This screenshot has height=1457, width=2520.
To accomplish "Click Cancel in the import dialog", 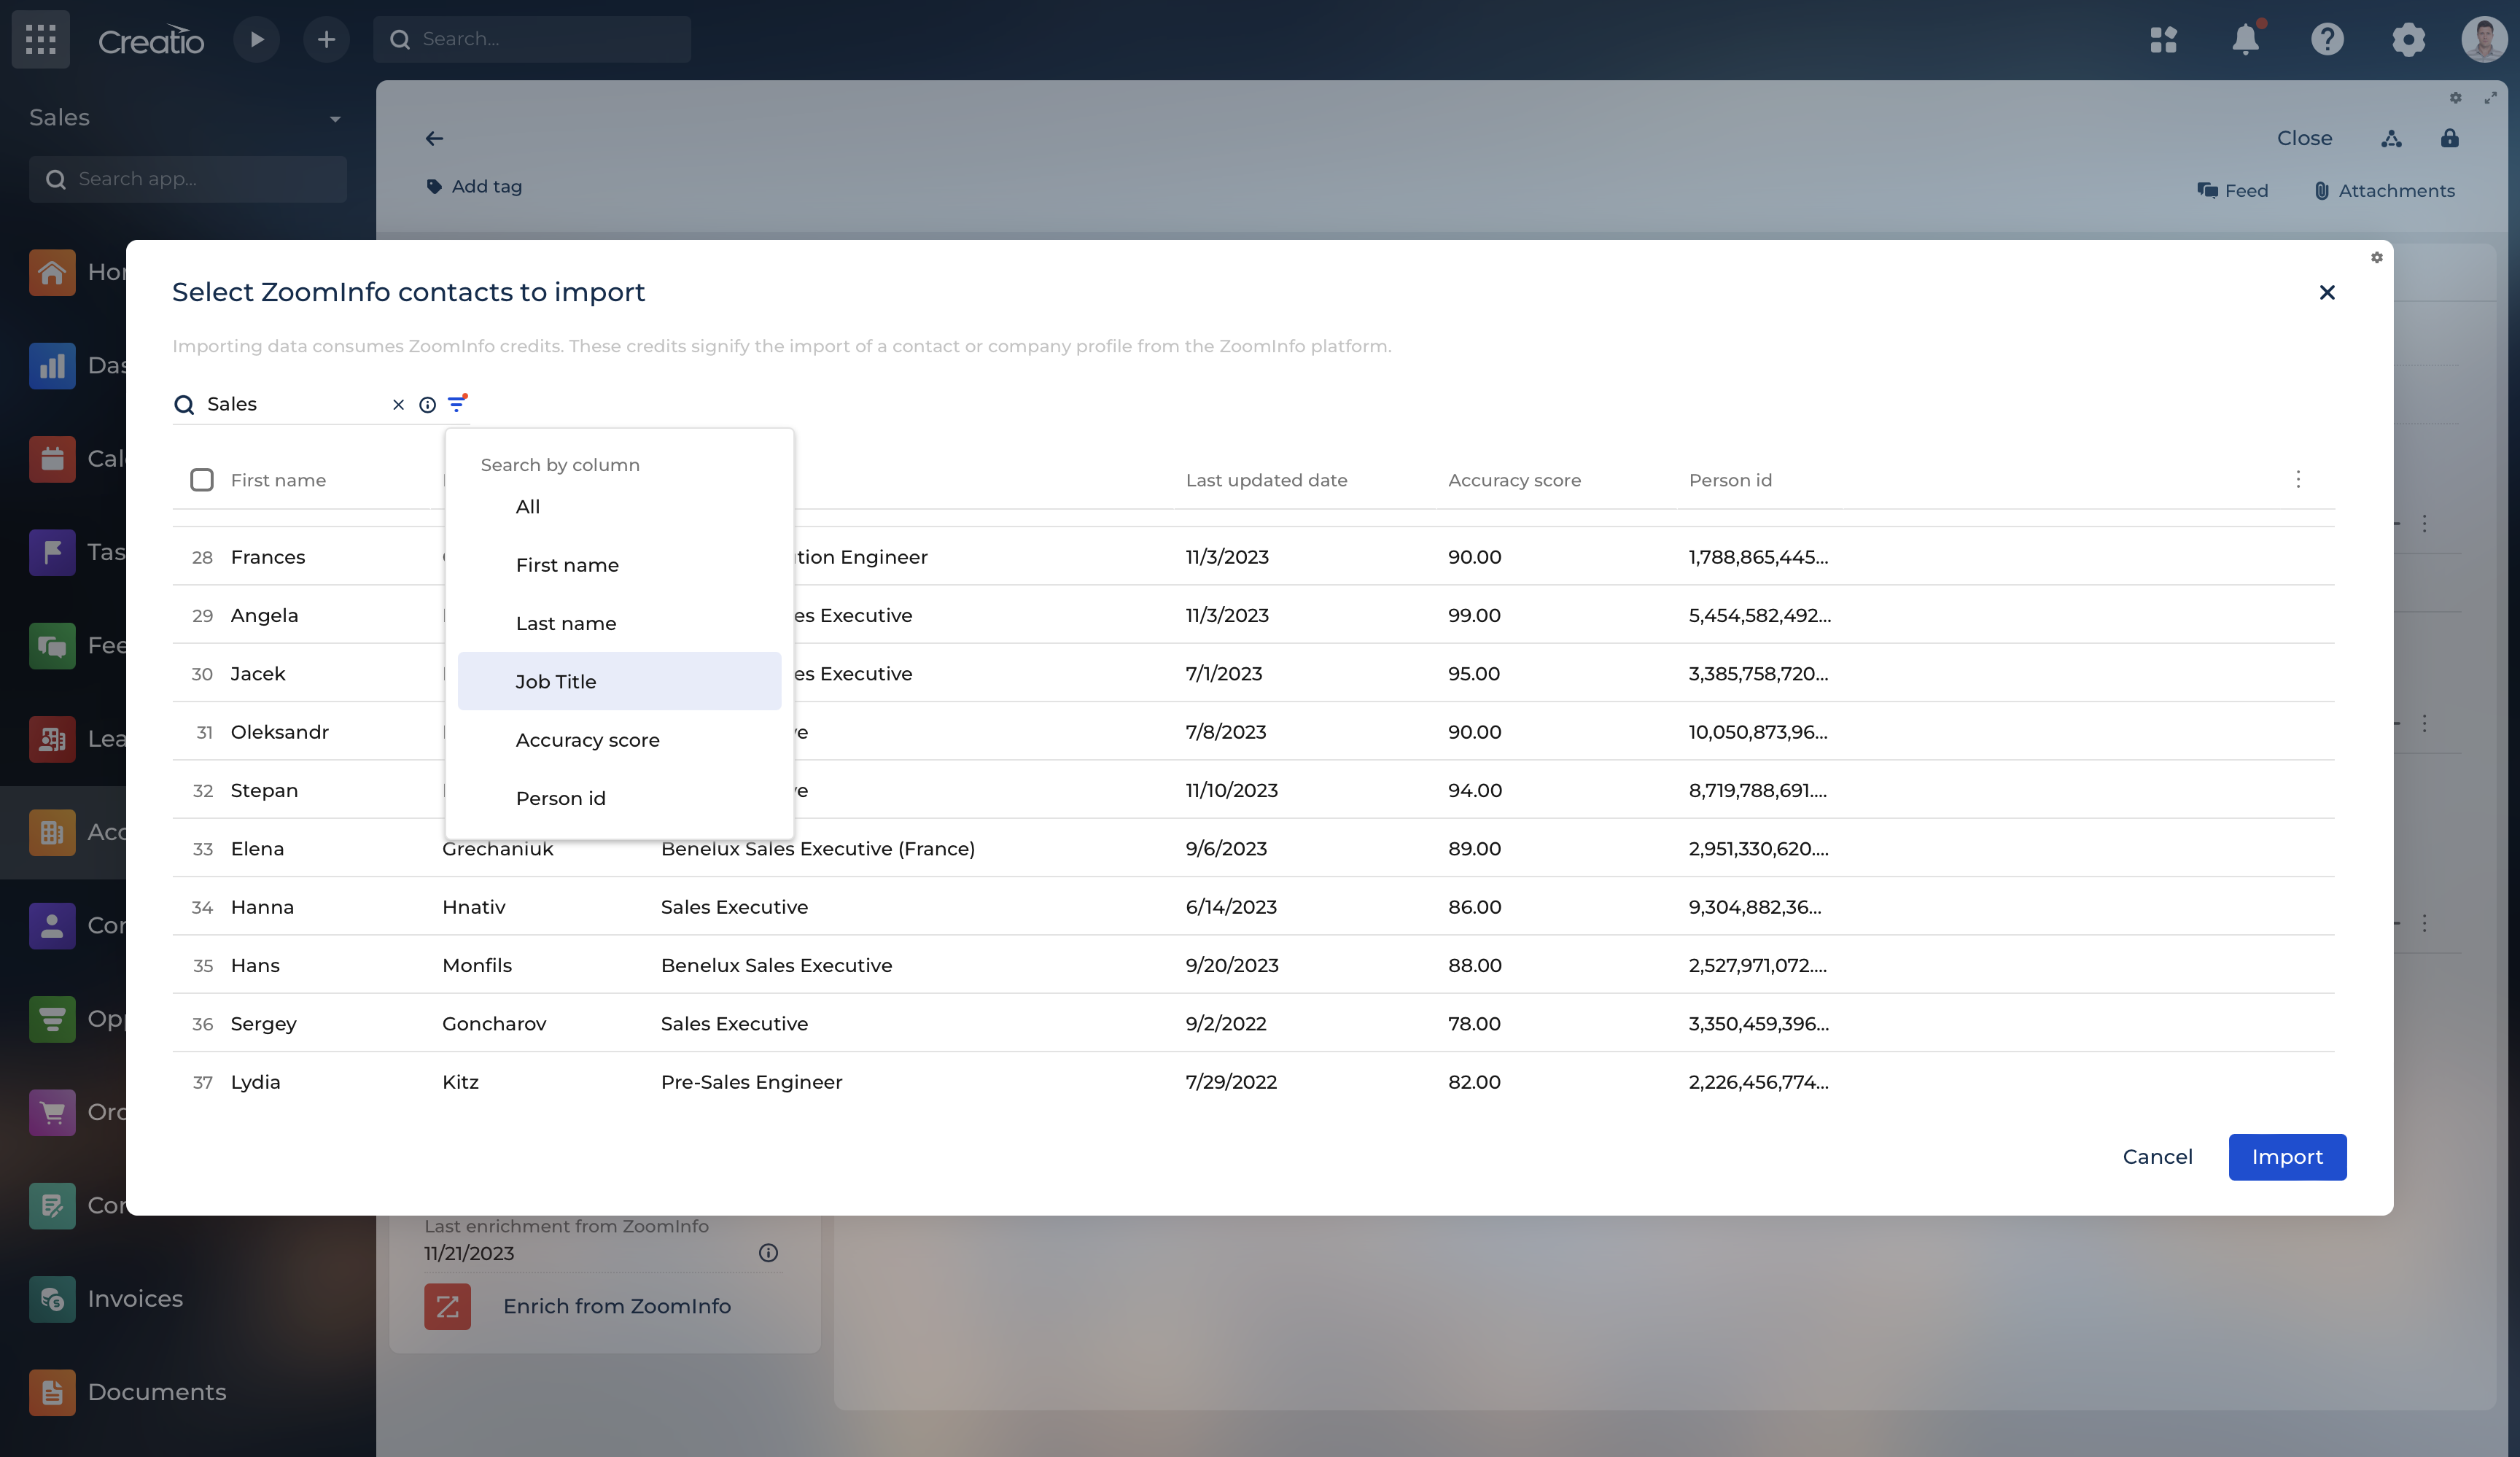I will 2157,1157.
